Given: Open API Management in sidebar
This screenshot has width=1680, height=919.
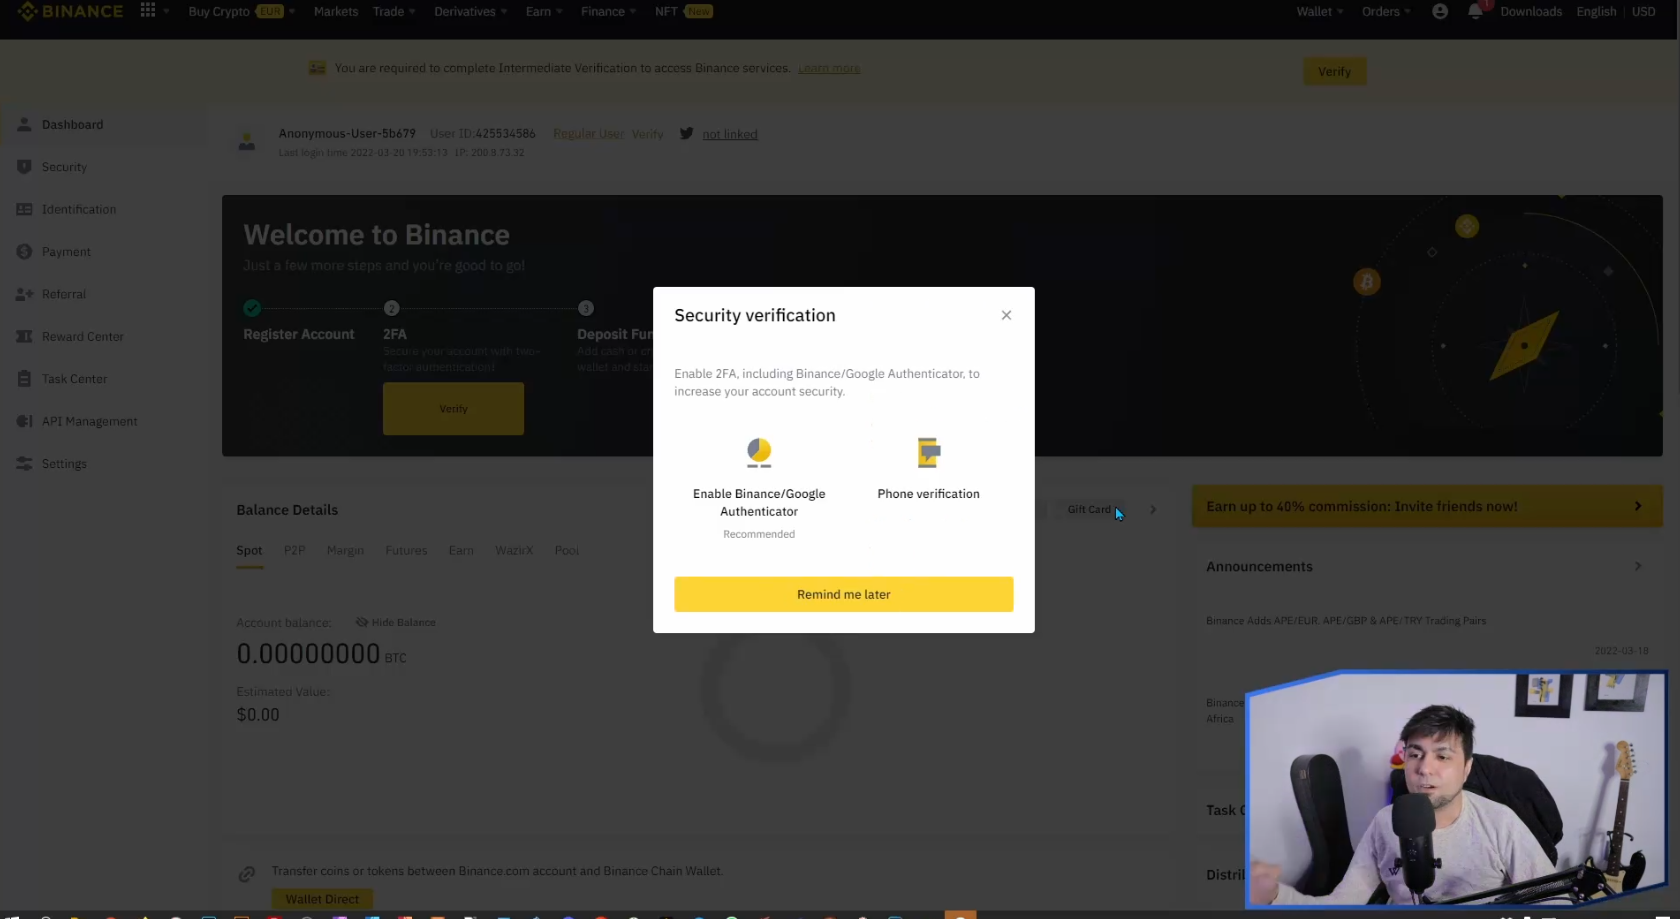Looking at the screenshot, I should pyautogui.click(x=89, y=421).
